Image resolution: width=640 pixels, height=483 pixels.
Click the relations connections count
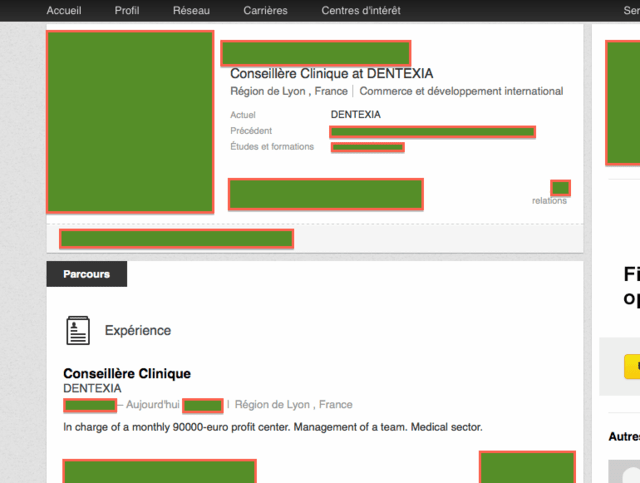tap(549, 200)
